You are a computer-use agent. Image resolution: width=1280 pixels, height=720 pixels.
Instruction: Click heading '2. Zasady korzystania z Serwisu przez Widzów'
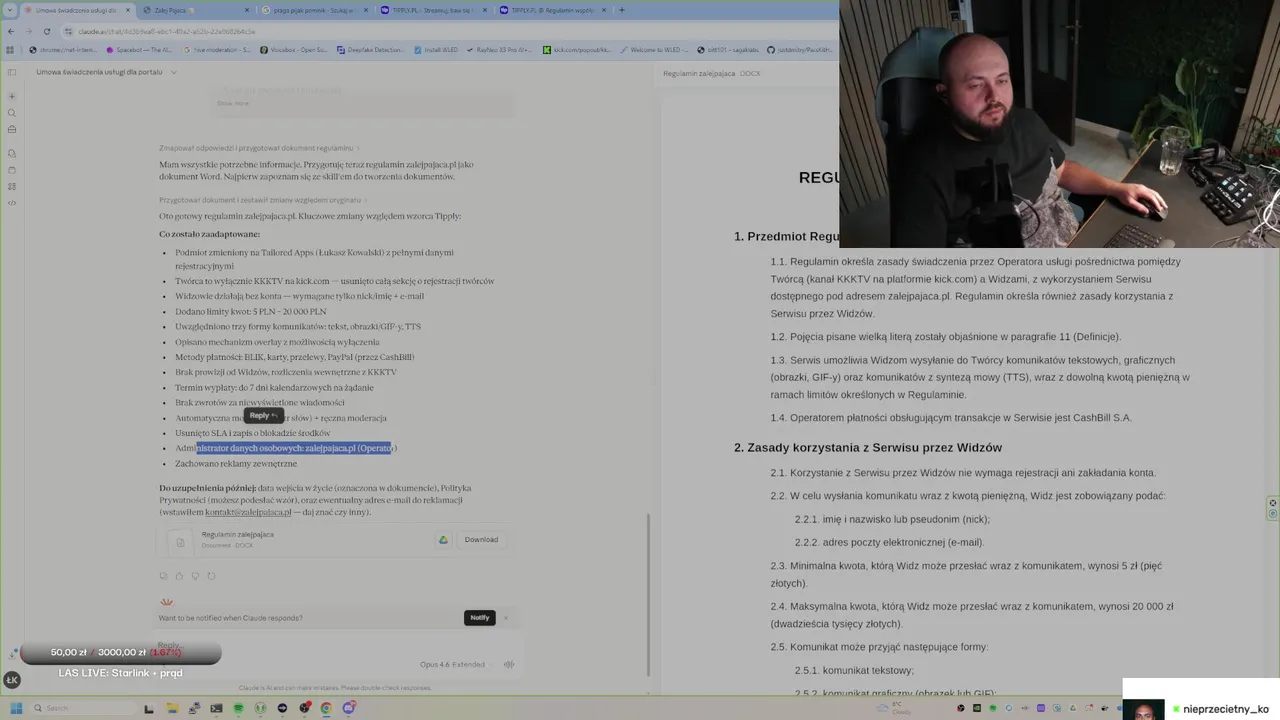pyautogui.click(x=868, y=448)
